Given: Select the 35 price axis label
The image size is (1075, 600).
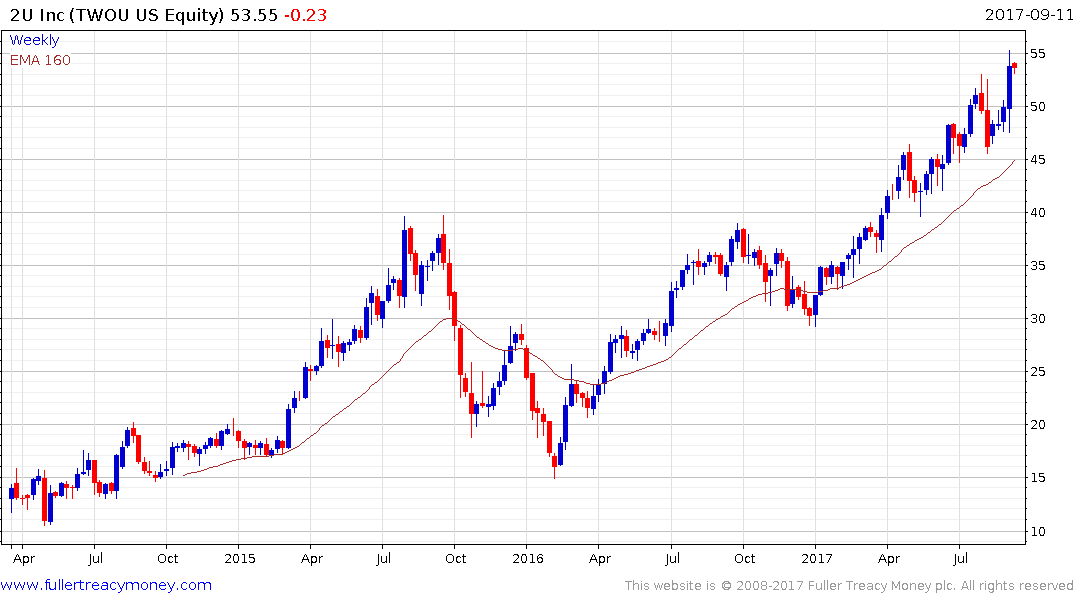Looking at the screenshot, I should pos(1037,265).
